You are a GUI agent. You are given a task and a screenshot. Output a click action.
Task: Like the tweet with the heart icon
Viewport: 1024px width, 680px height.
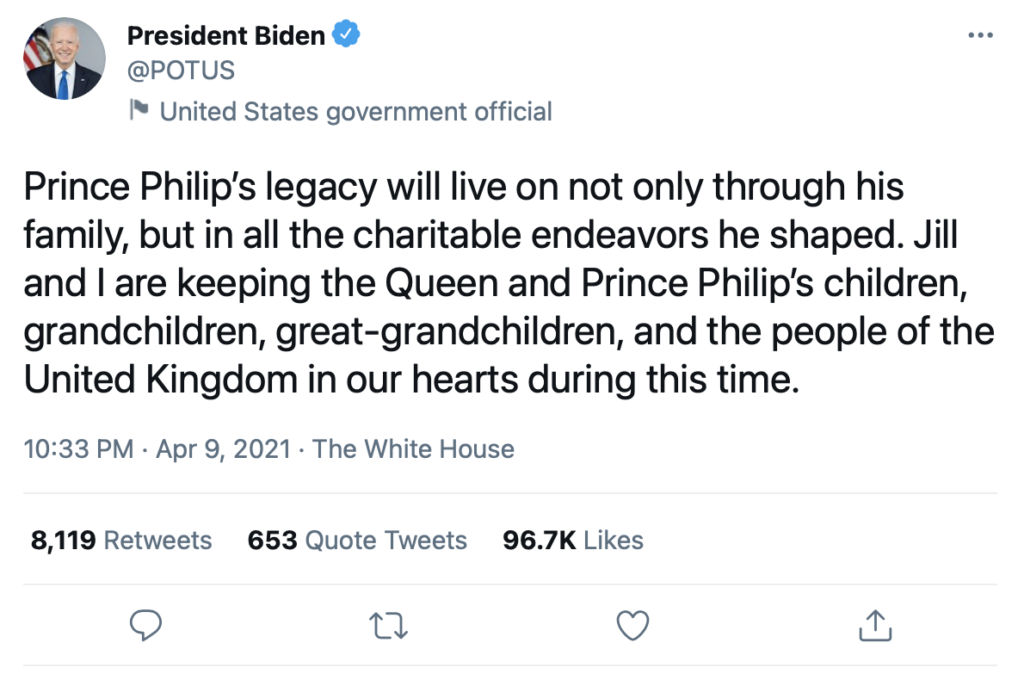pos(633,625)
